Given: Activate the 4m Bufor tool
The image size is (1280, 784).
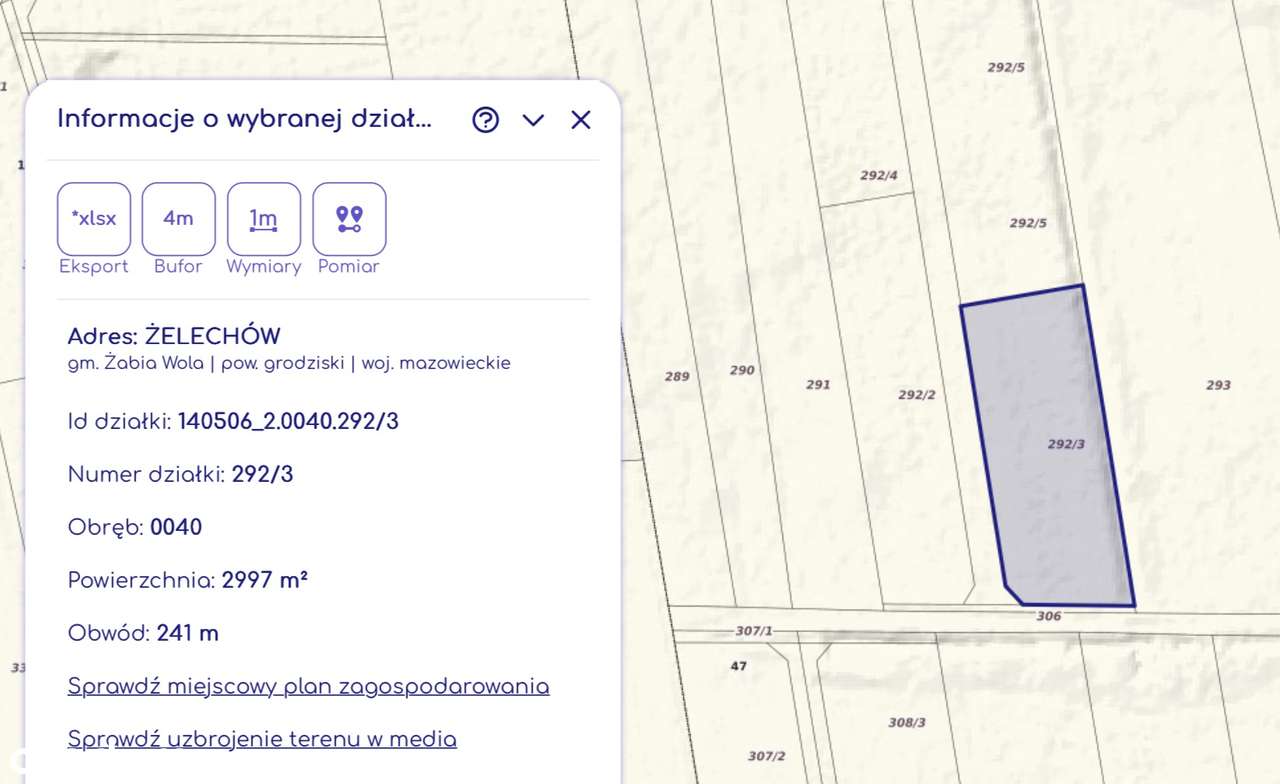Looking at the screenshot, I should [x=178, y=218].
